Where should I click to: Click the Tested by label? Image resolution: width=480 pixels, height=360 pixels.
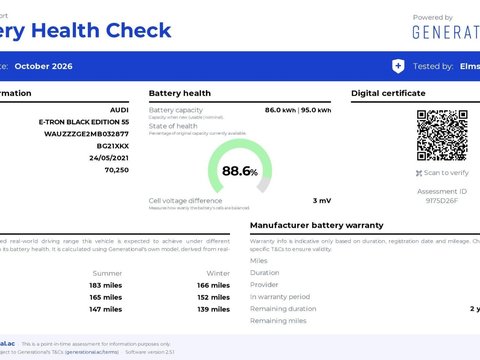[x=433, y=66]
